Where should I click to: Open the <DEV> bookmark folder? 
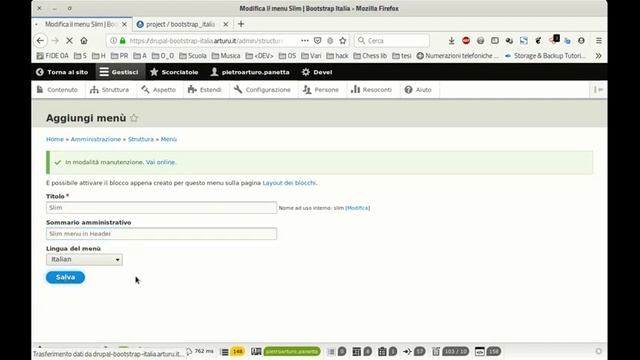click(x=260, y=56)
